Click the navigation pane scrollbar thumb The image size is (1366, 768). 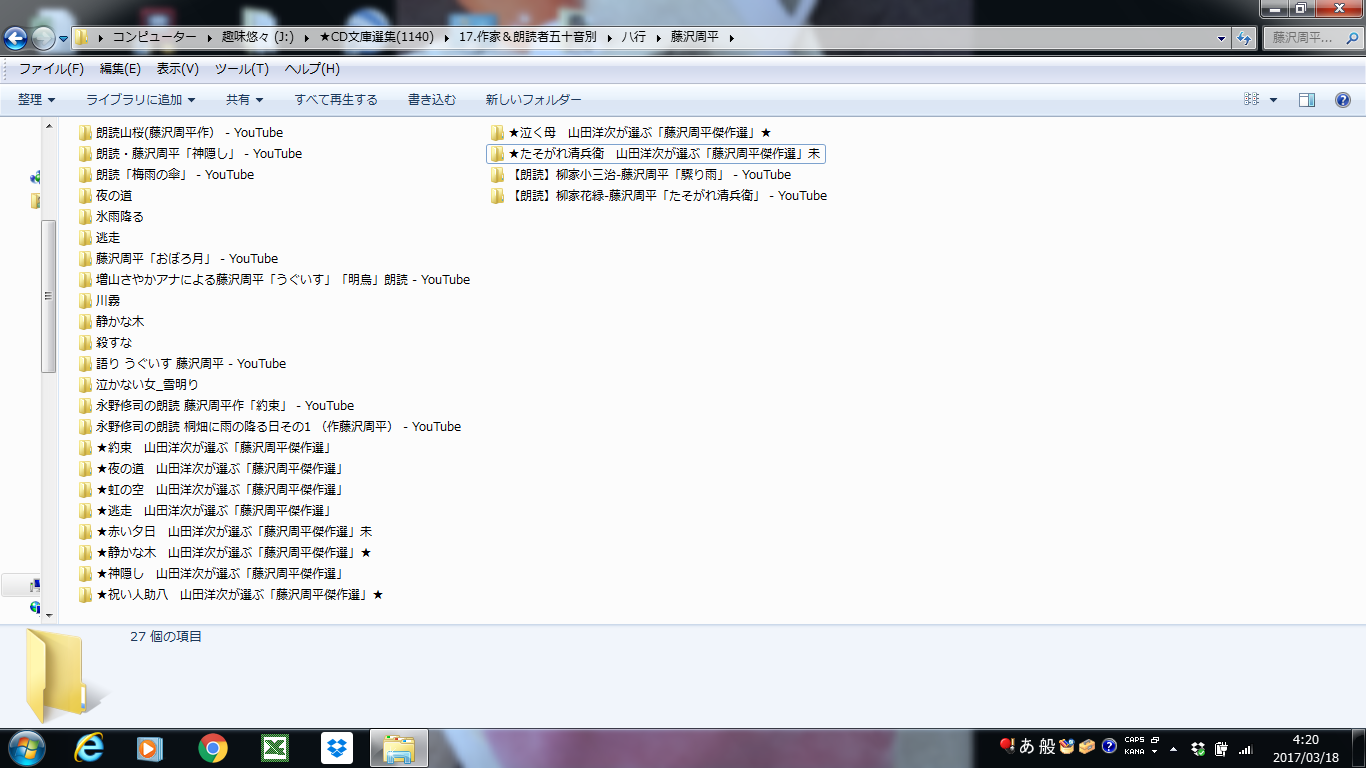tap(48, 296)
